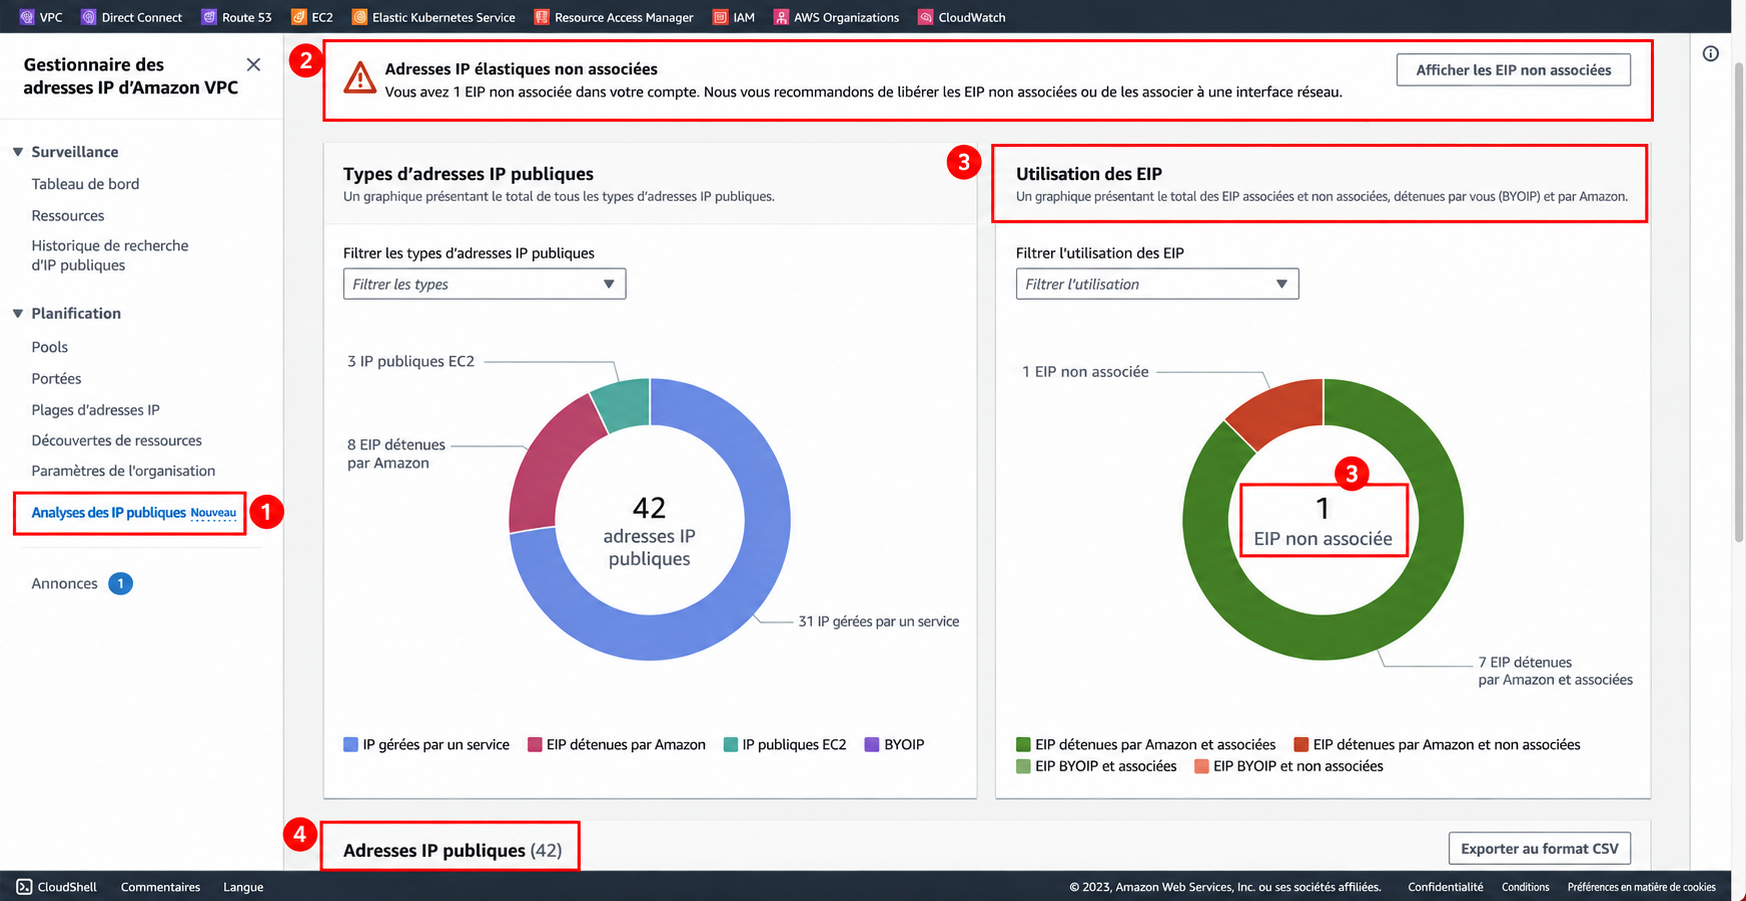This screenshot has height=901, width=1746.
Task: Click the blue IP gérées par un service legend swatch
Action: 351,745
